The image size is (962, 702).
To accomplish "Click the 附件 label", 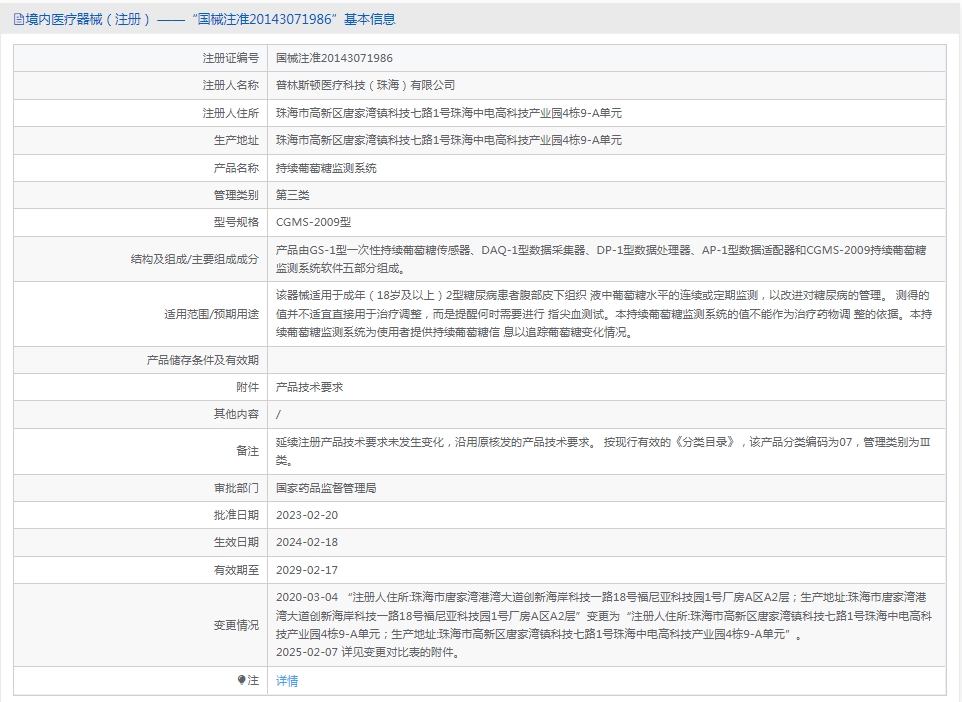I will click(247, 387).
